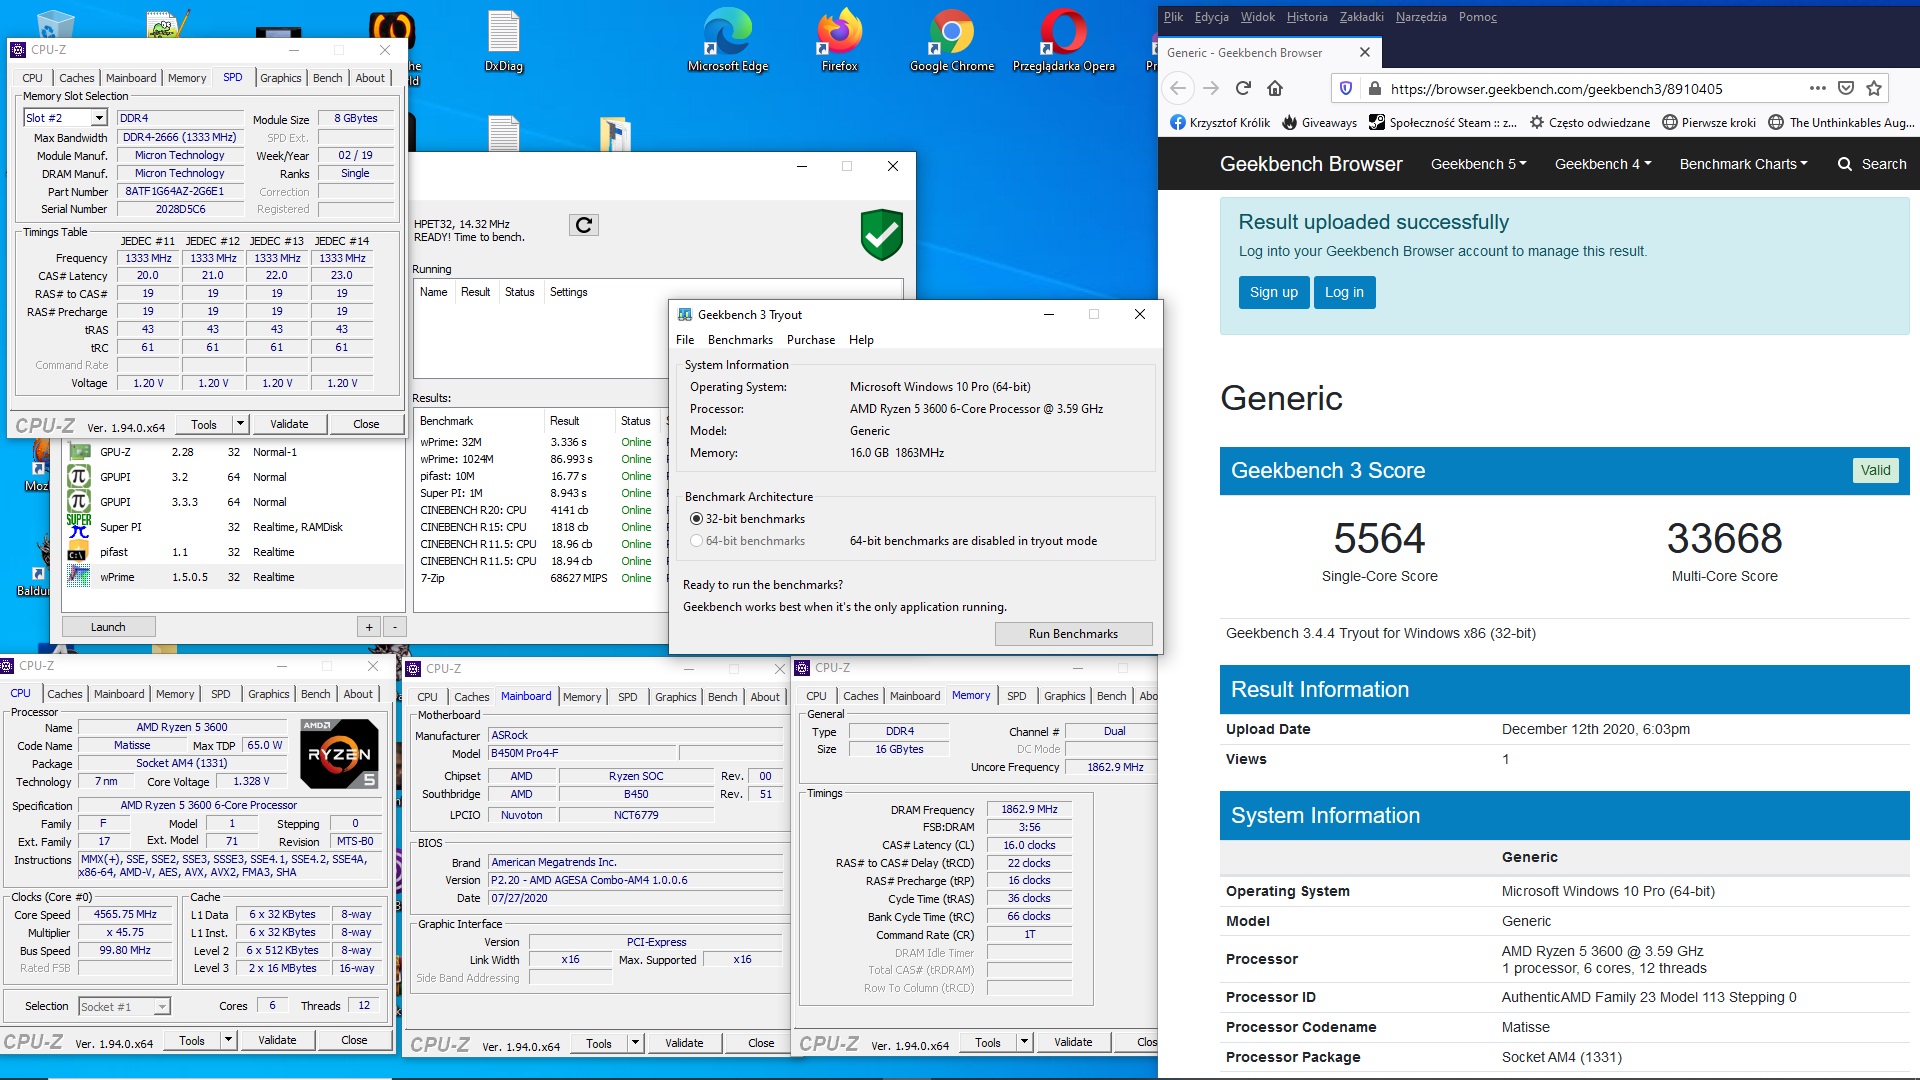
Task: Click the Part Number field 8ATF1G64AZ-2G6E1
Action: [180, 191]
